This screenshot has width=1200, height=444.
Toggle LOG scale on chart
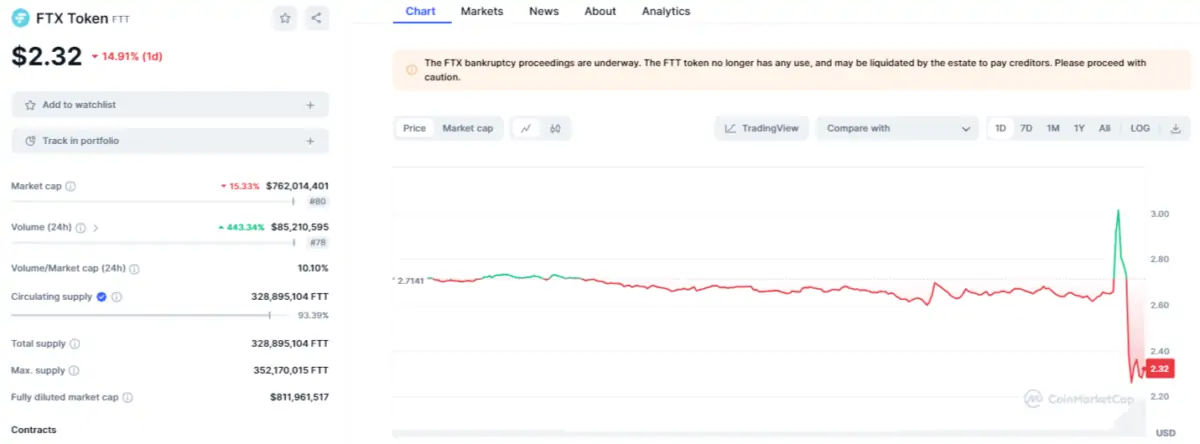point(1140,128)
